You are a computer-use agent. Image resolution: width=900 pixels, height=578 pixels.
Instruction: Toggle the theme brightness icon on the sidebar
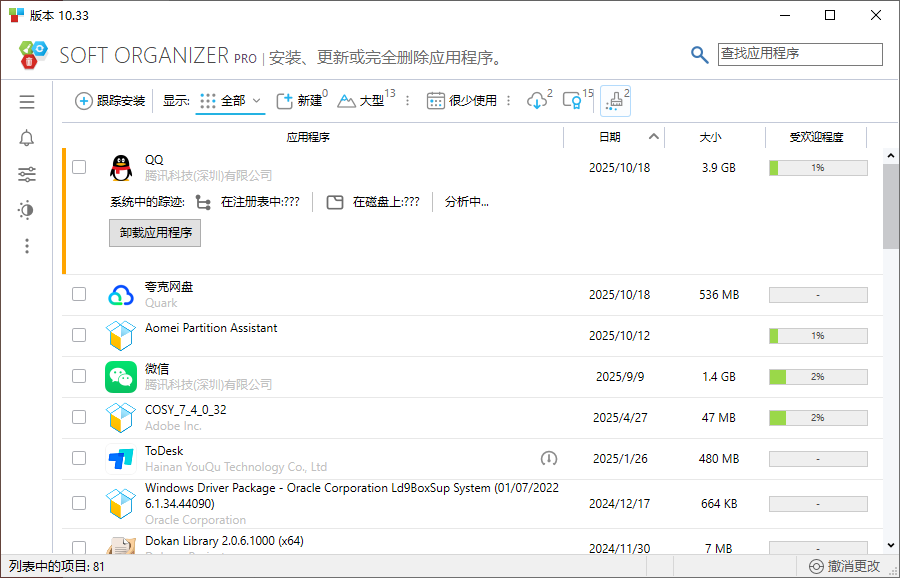click(x=27, y=209)
